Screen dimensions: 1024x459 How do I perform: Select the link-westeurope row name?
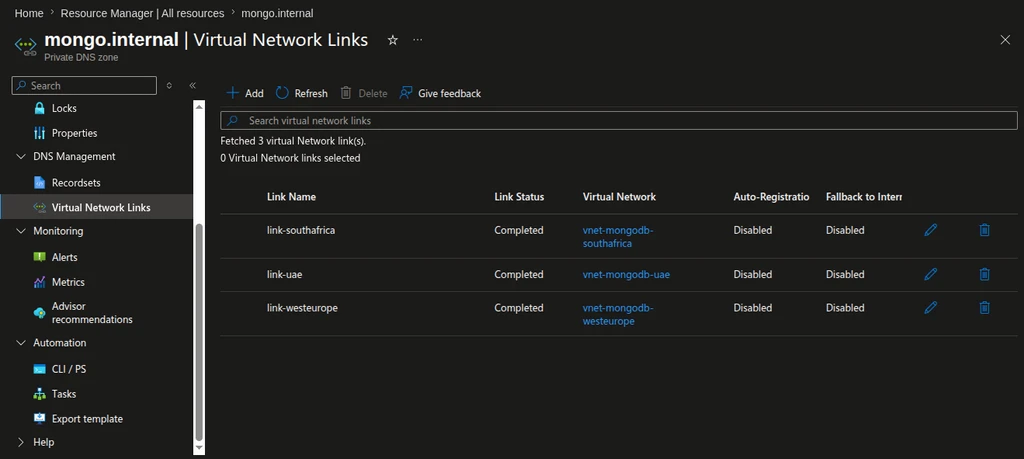(302, 308)
